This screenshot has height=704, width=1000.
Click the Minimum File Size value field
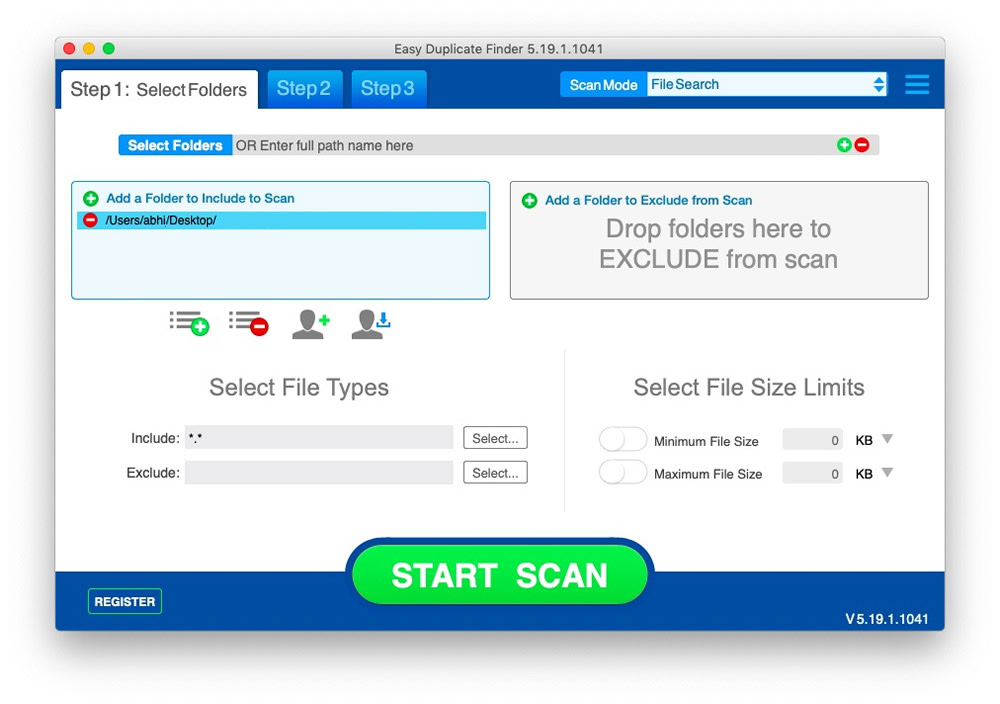tap(812, 440)
